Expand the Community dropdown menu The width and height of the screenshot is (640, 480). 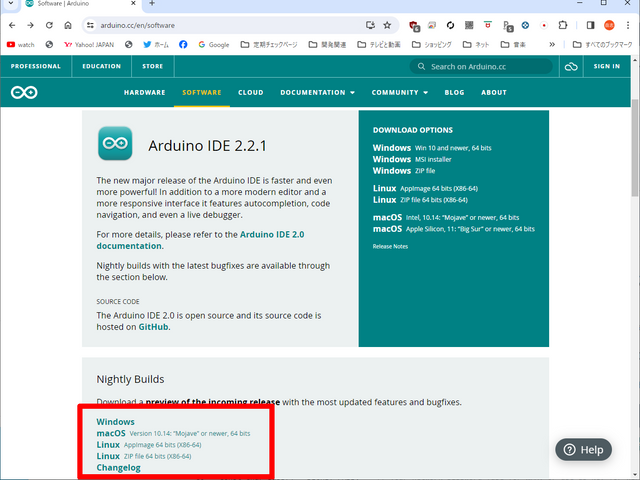pyautogui.click(x=399, y=92)
